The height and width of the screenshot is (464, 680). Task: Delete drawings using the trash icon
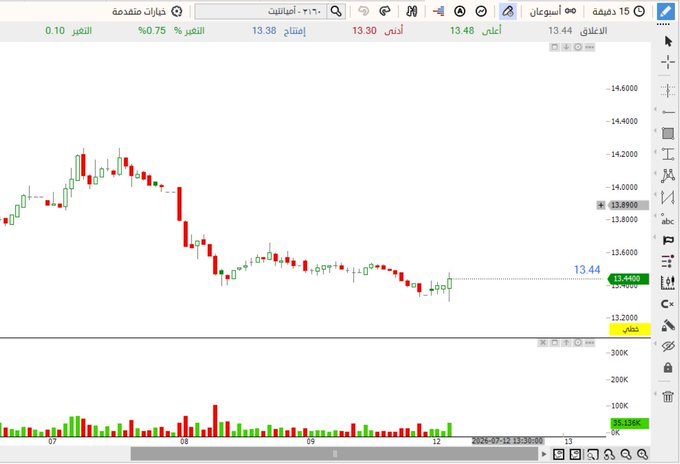pyautogui.click(x=668, y=396)
